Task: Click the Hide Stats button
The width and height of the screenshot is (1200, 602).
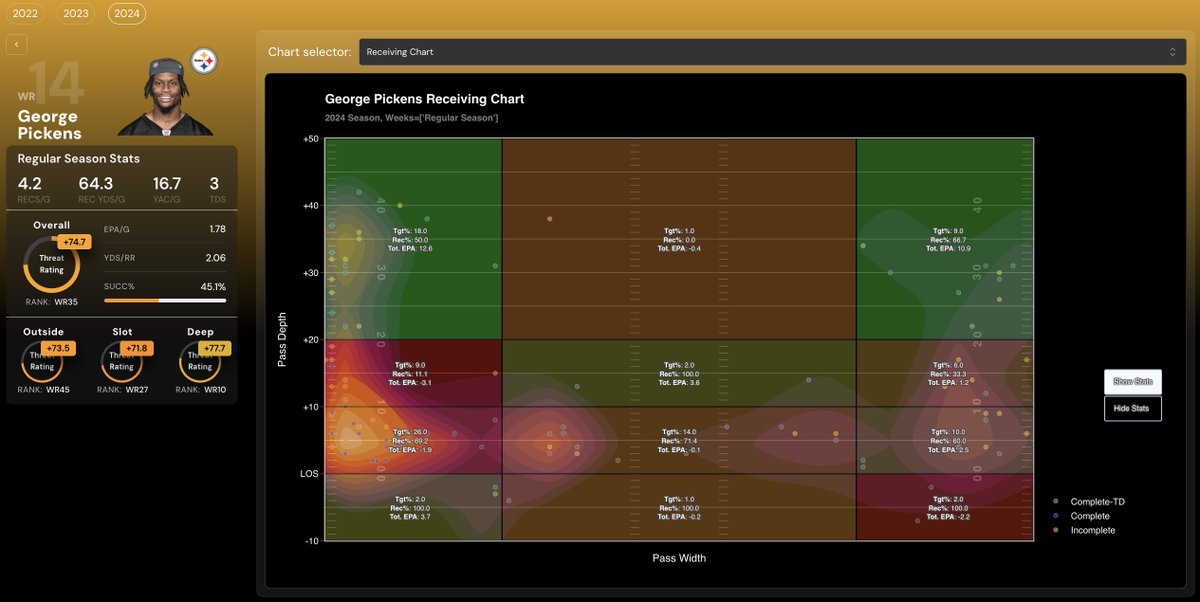Action: click(1133, 408)
